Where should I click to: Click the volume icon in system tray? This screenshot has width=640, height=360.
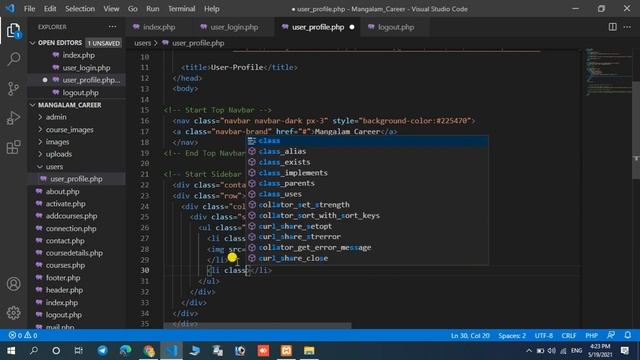click(551, 351)
